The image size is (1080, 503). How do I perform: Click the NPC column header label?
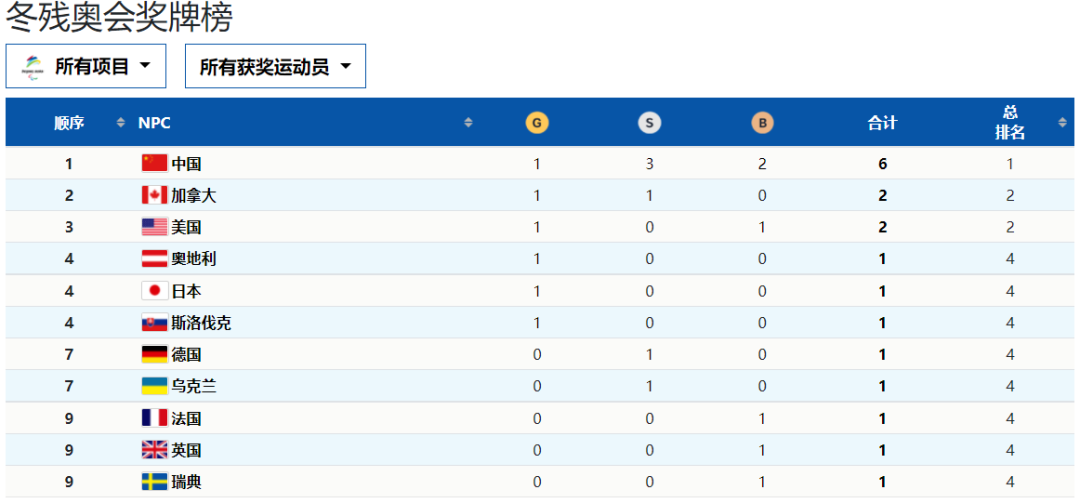(x=154, y=123)
